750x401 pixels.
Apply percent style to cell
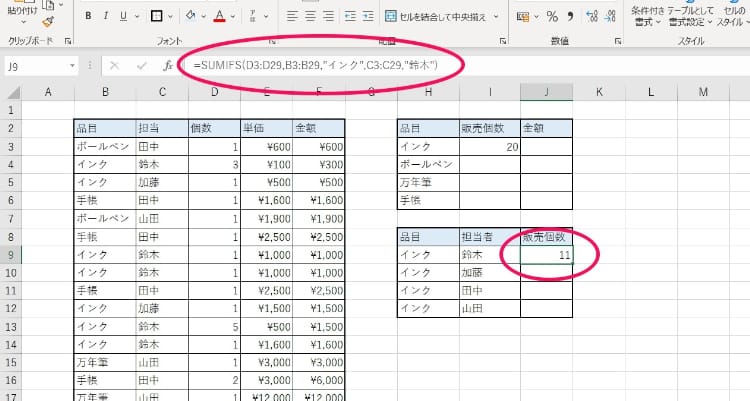550,16
